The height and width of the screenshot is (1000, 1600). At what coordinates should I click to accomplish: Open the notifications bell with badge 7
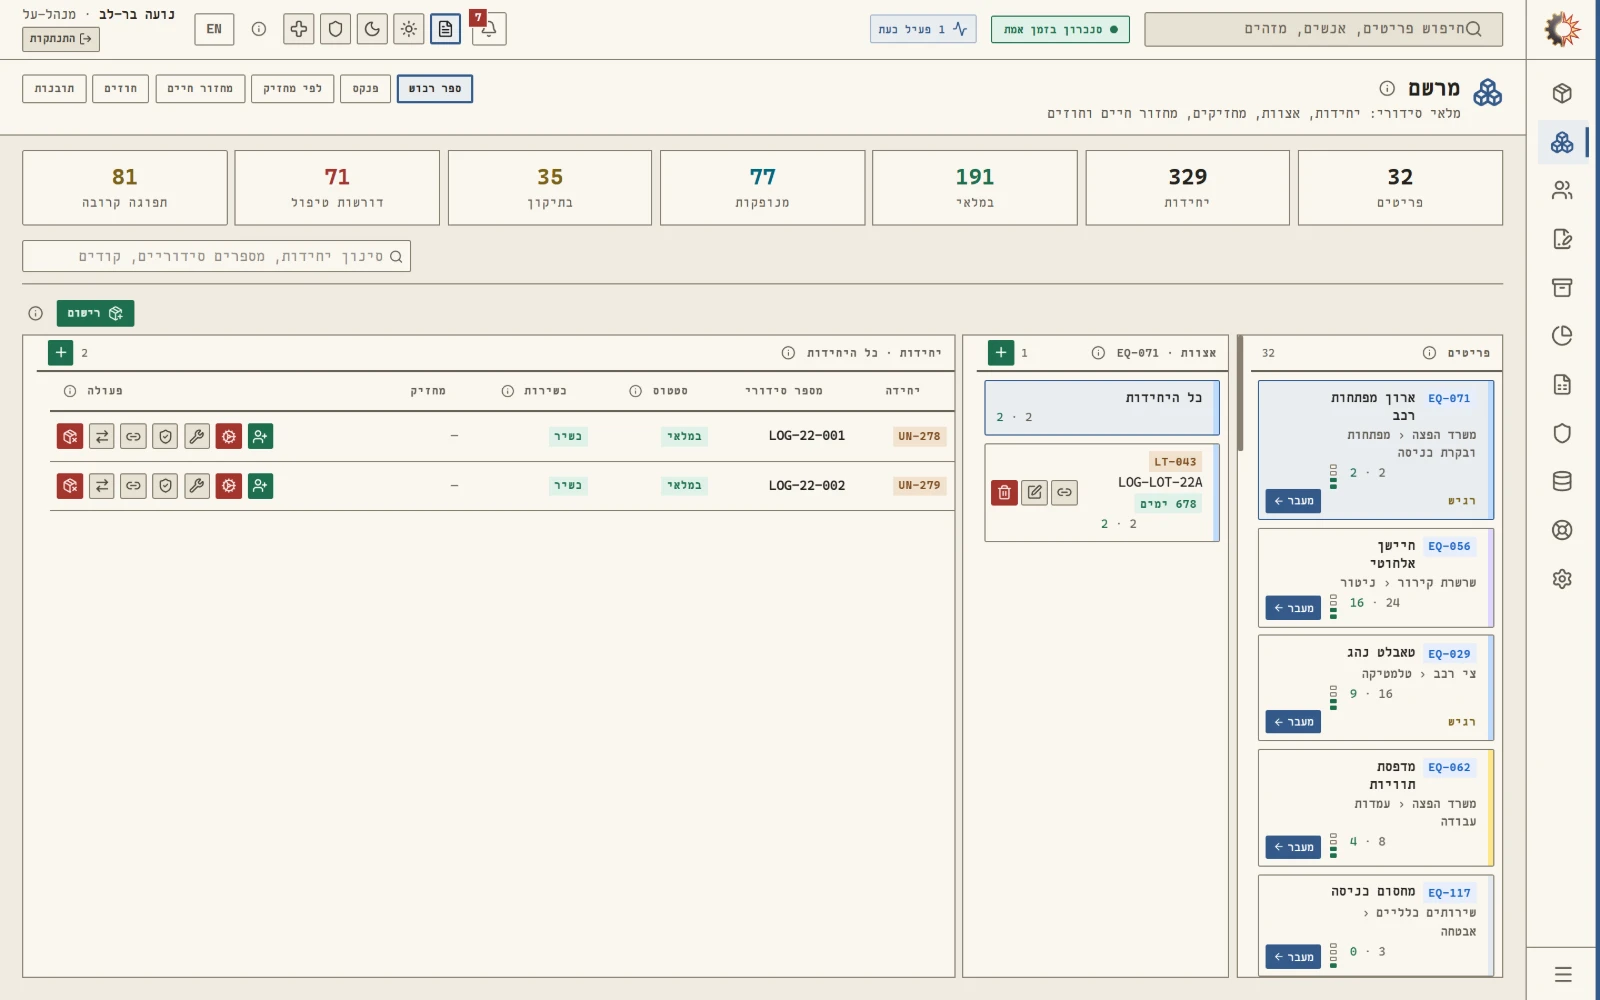pyautogui.click(x=489, y=29)
